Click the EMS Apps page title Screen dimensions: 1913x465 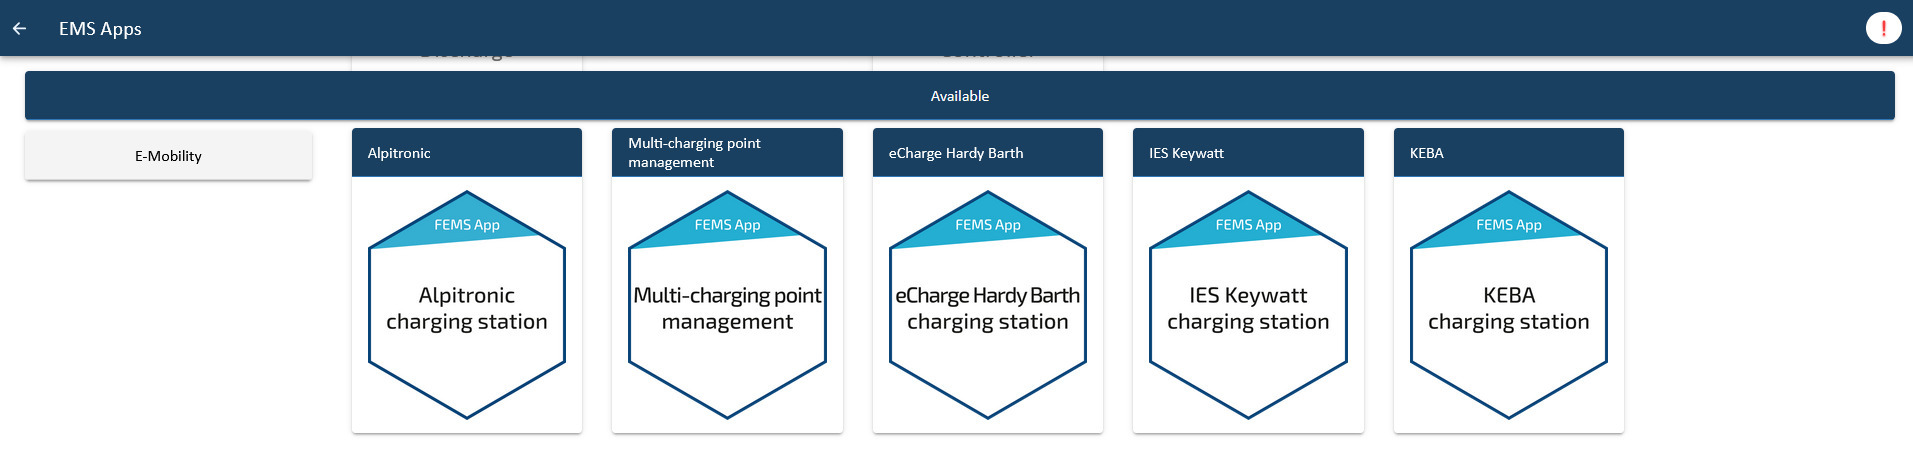(x=100, y=29)
